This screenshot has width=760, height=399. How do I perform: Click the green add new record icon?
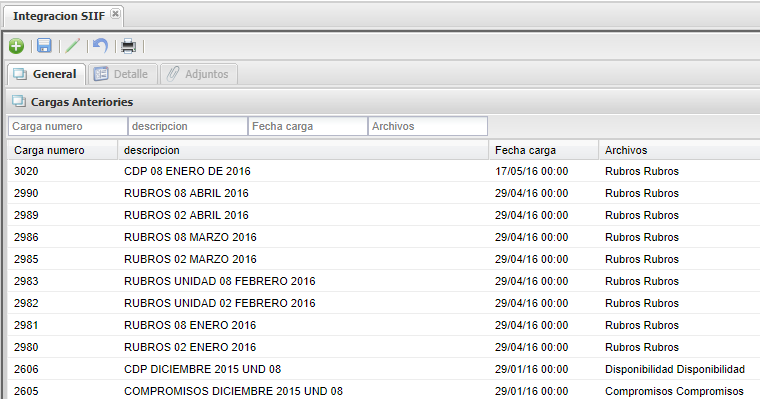pos(16,46)
